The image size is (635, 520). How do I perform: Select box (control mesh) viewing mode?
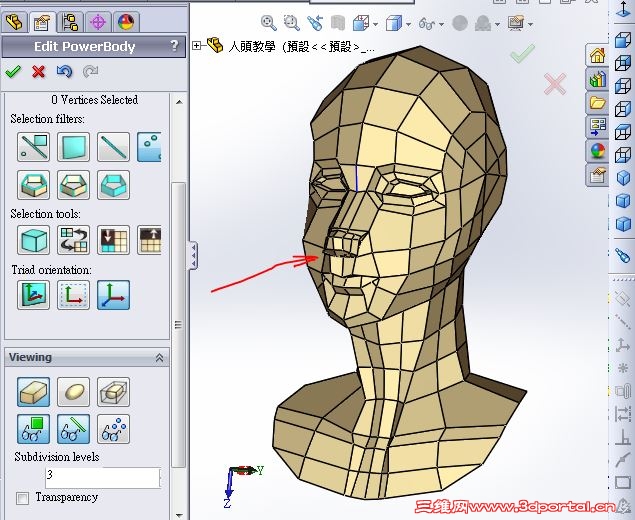pos(34,392)
